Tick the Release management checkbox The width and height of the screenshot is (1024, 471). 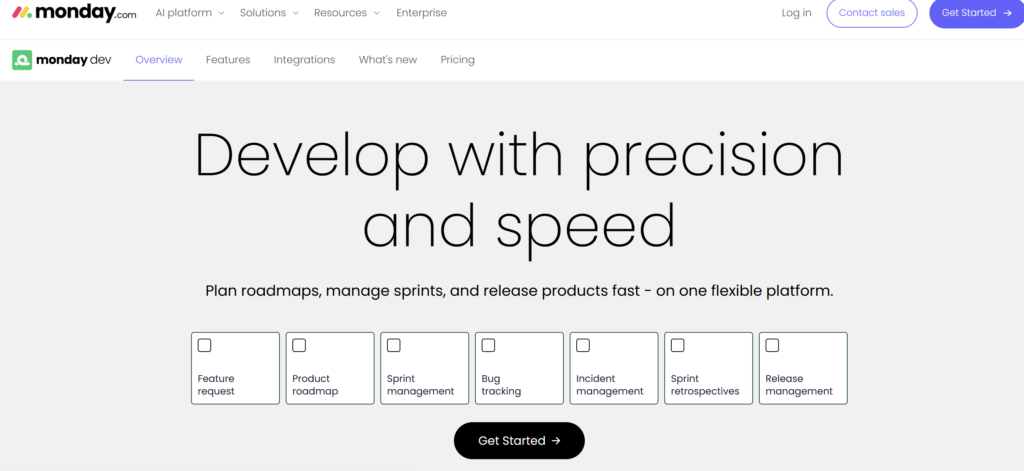[x=773, y=346]
